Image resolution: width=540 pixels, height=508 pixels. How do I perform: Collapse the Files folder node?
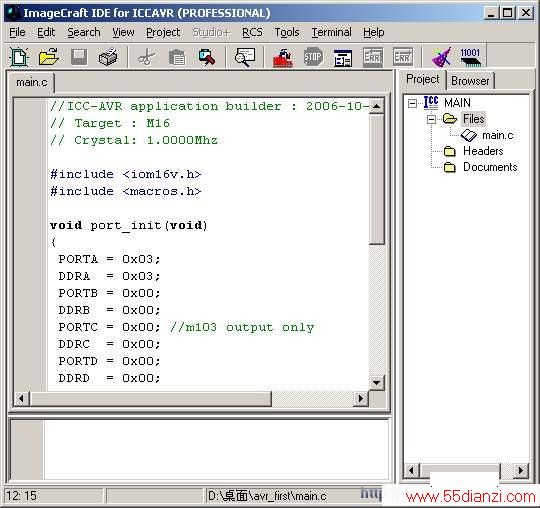pos(432,119)
